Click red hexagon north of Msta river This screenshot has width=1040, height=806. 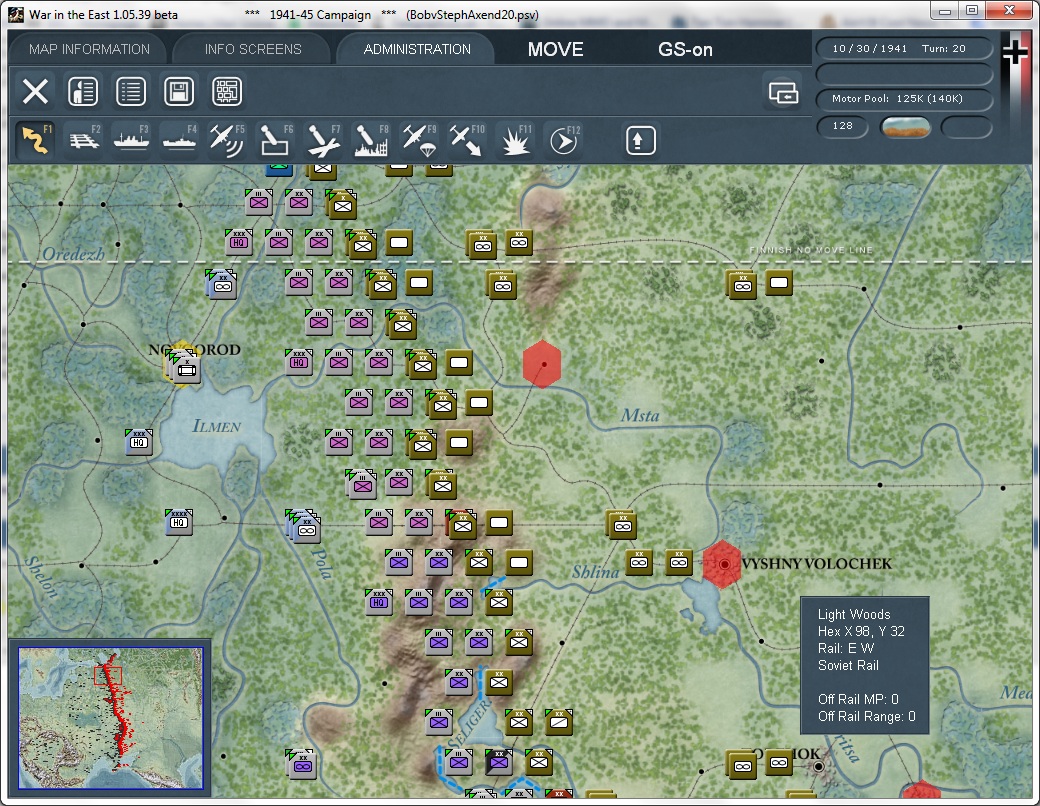point(543,364)
